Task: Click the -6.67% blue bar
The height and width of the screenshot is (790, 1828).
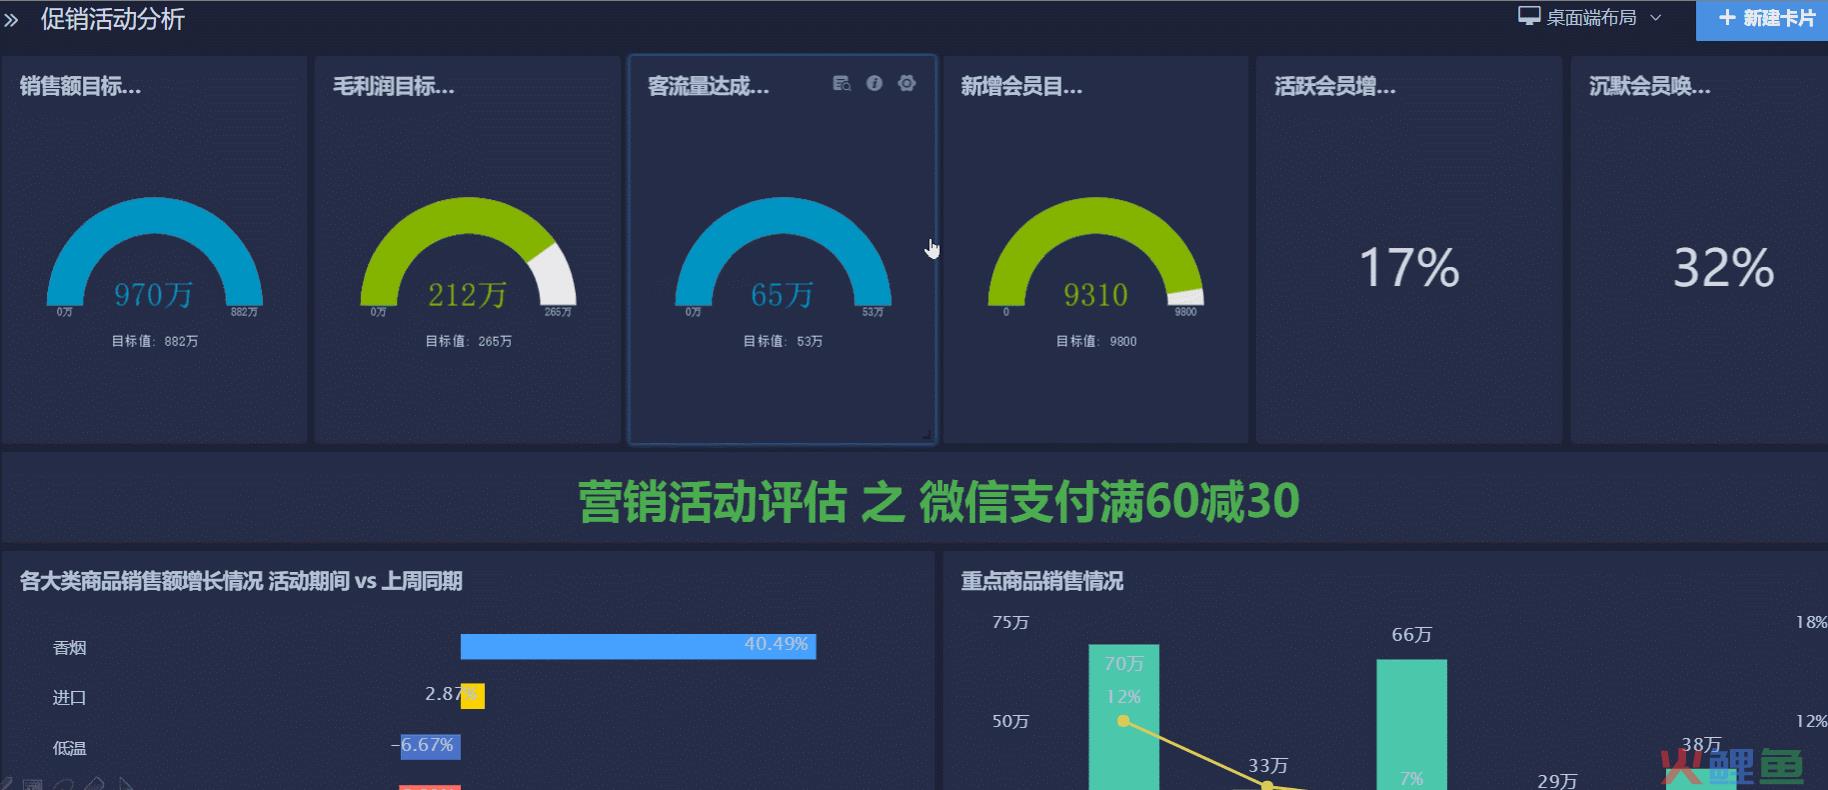Action: [430, 747]
